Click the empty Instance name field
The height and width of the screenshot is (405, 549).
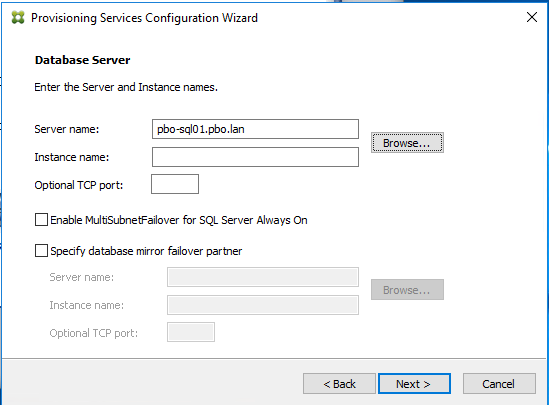pos(255,157)
